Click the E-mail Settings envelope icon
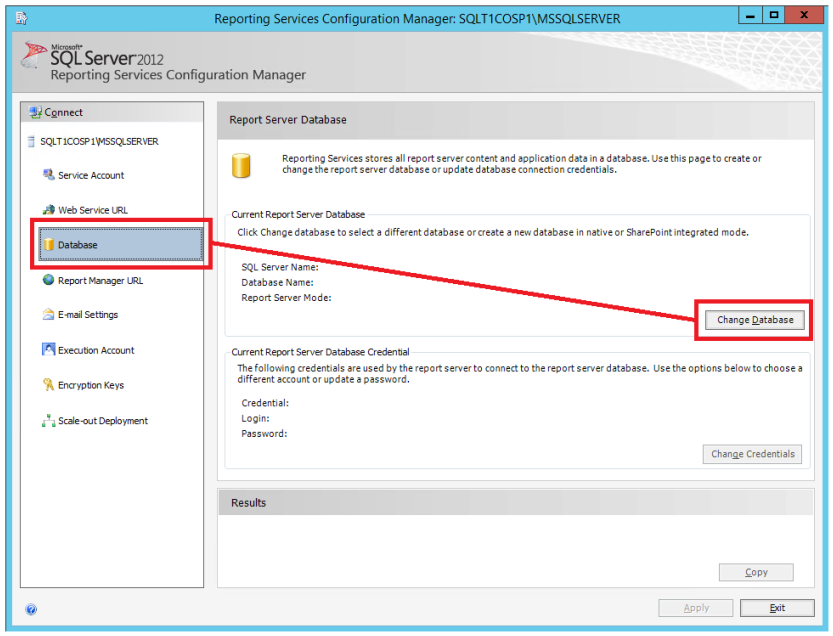 coord(48,315)
